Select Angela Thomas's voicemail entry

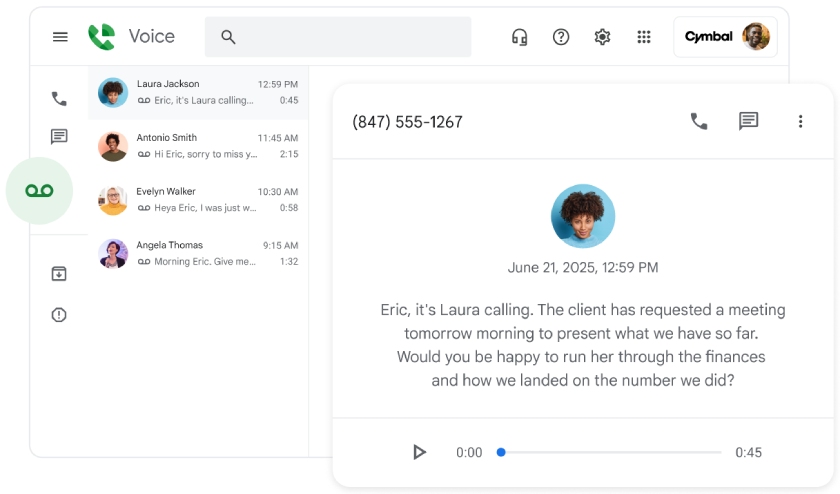(198, 254)
